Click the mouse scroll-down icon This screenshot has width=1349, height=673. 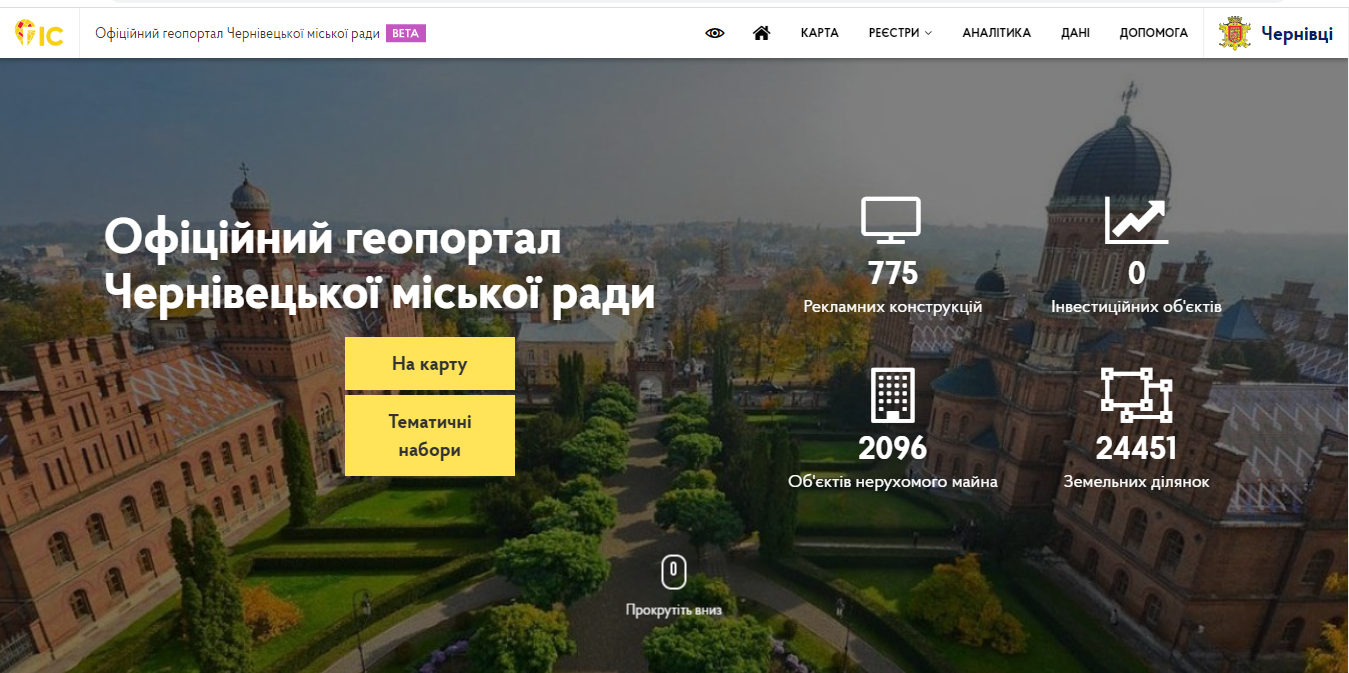click(673, 572)
